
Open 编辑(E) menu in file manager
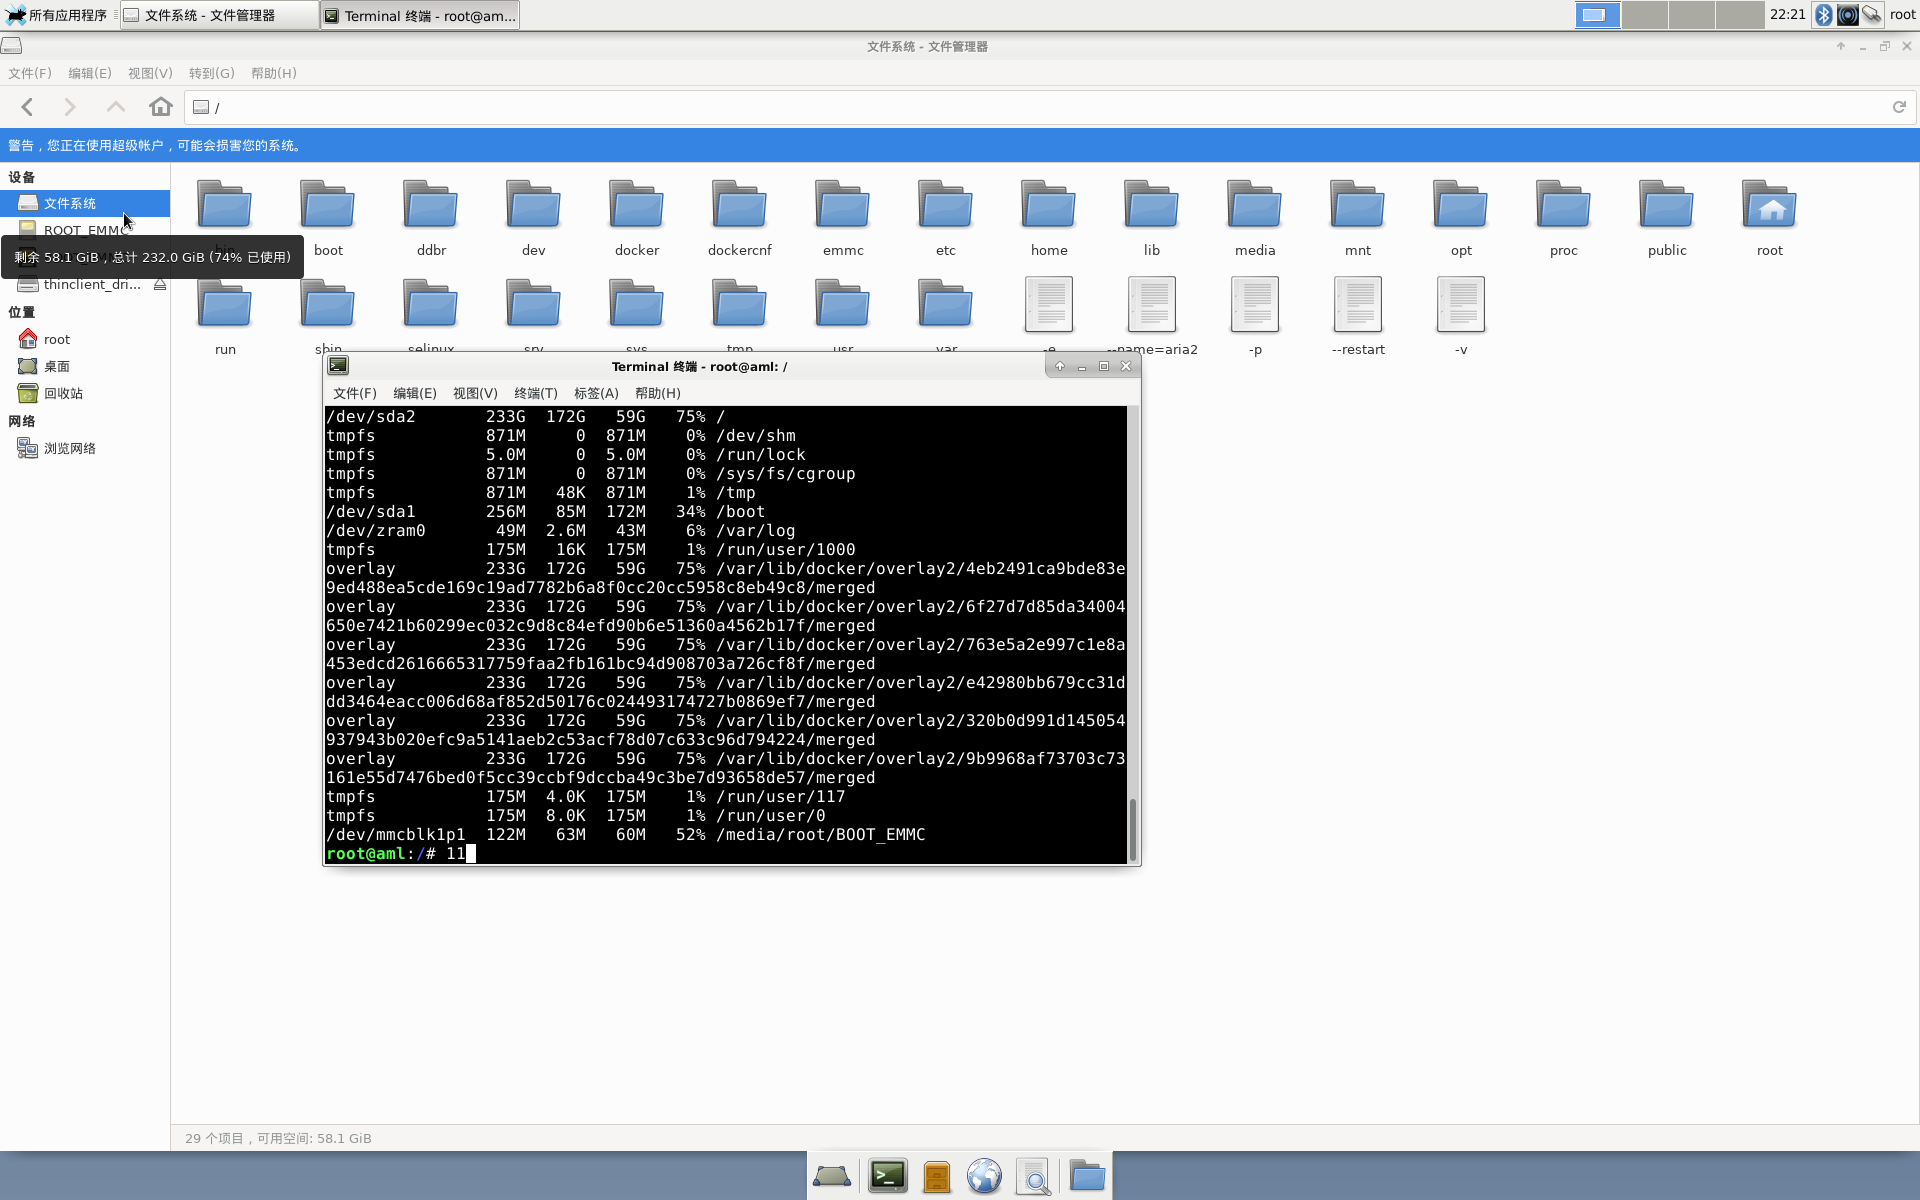90,73
